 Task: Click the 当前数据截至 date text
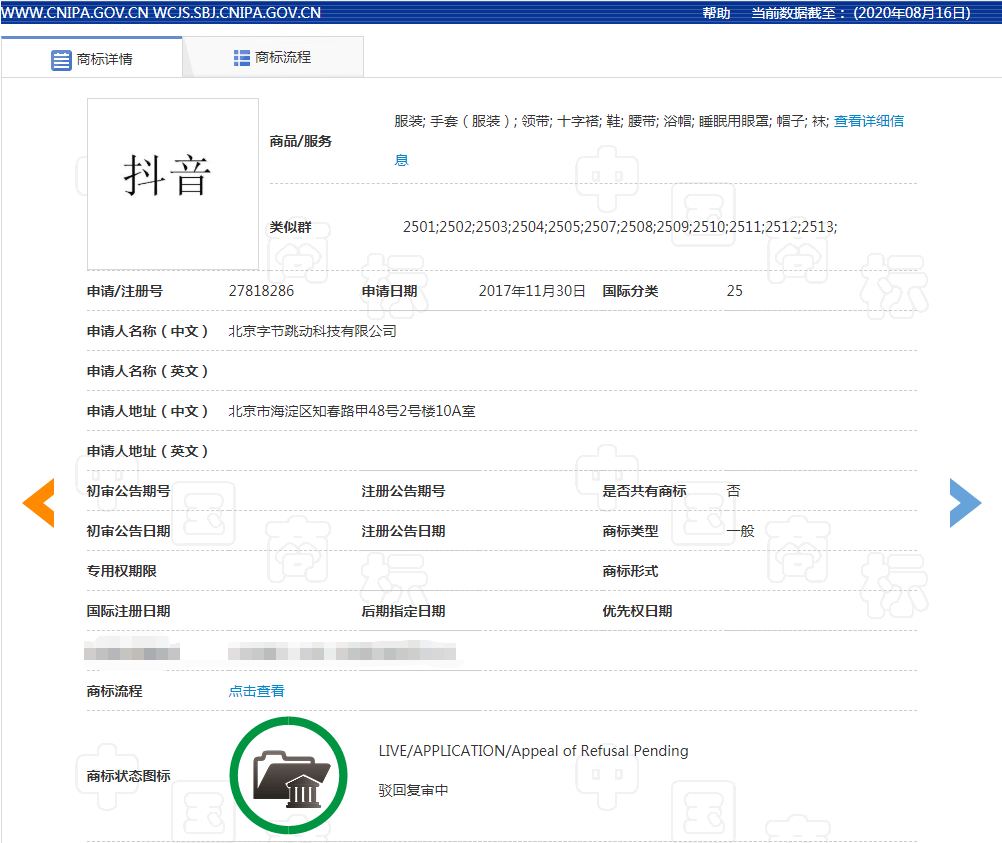861,13
